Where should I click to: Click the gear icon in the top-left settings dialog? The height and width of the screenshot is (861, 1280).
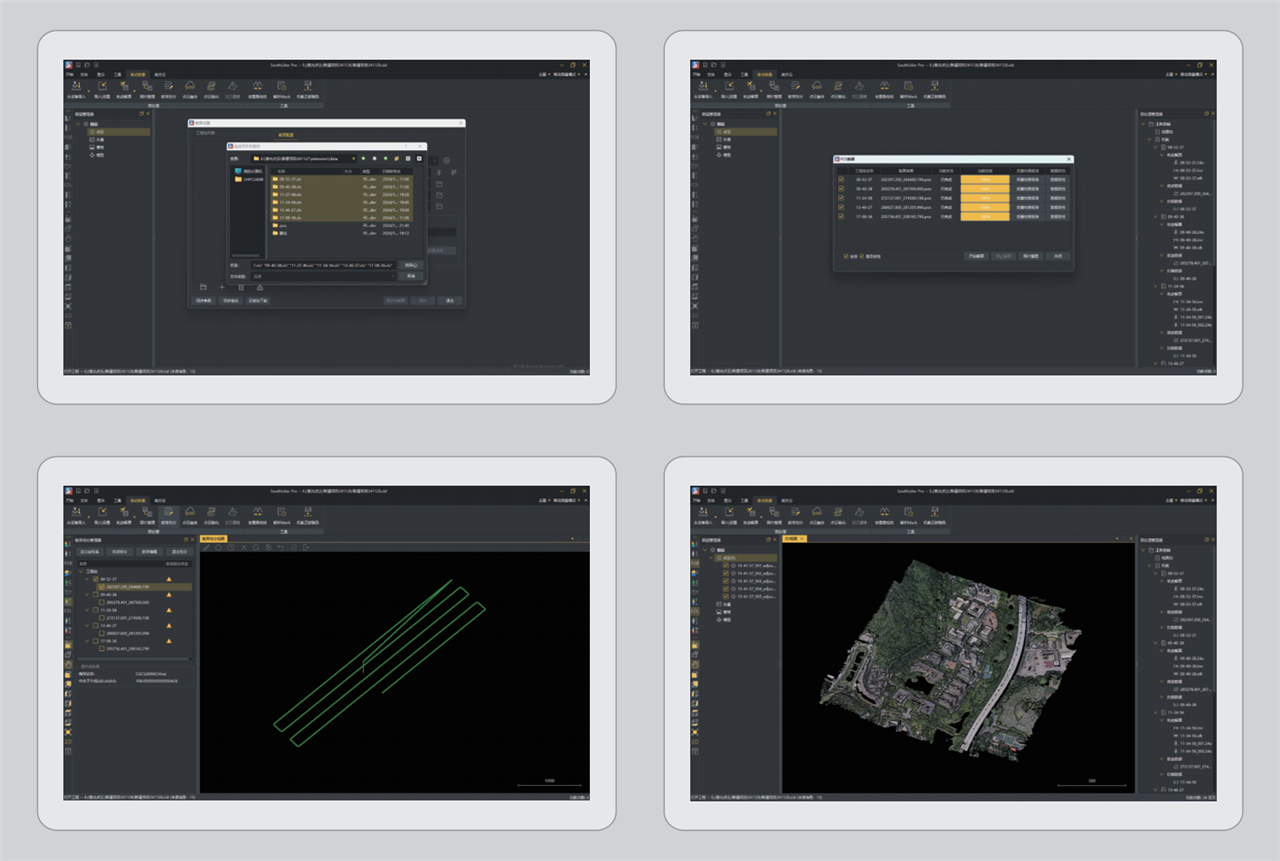446,161
